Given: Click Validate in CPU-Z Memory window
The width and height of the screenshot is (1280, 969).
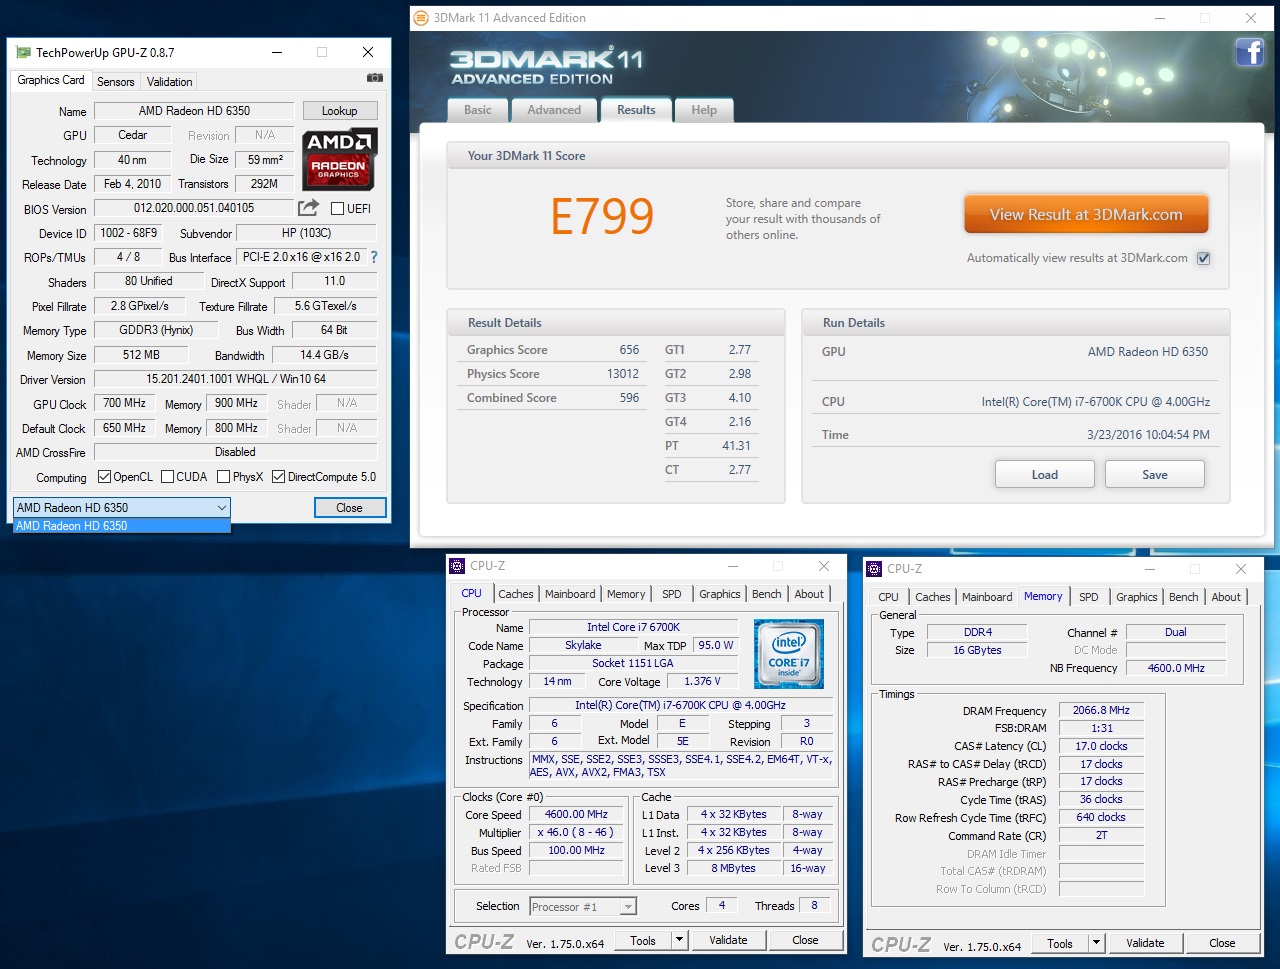Looking at the screenshot, I should pyautogui.click(x=1145, y=943).
